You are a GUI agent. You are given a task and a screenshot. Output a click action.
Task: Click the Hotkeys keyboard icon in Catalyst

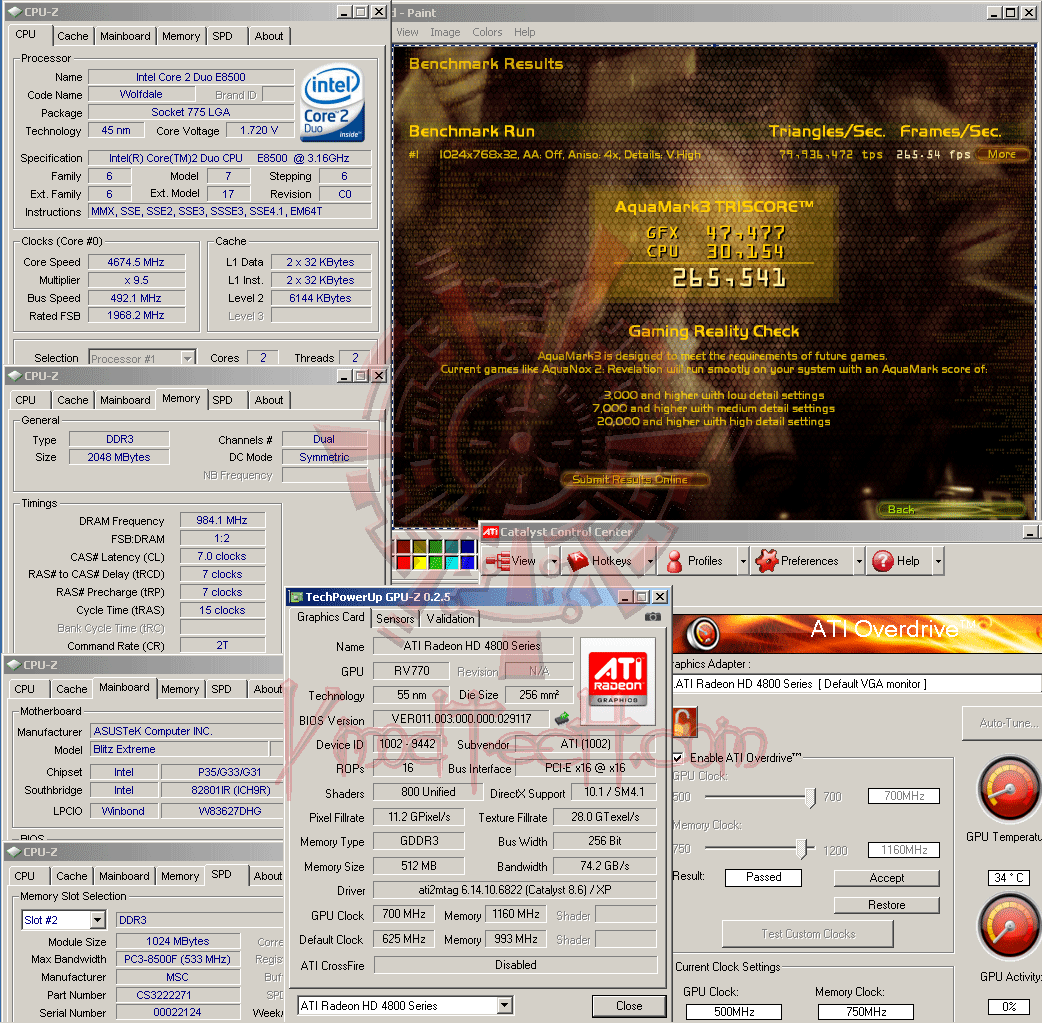[x=577, y=562]
